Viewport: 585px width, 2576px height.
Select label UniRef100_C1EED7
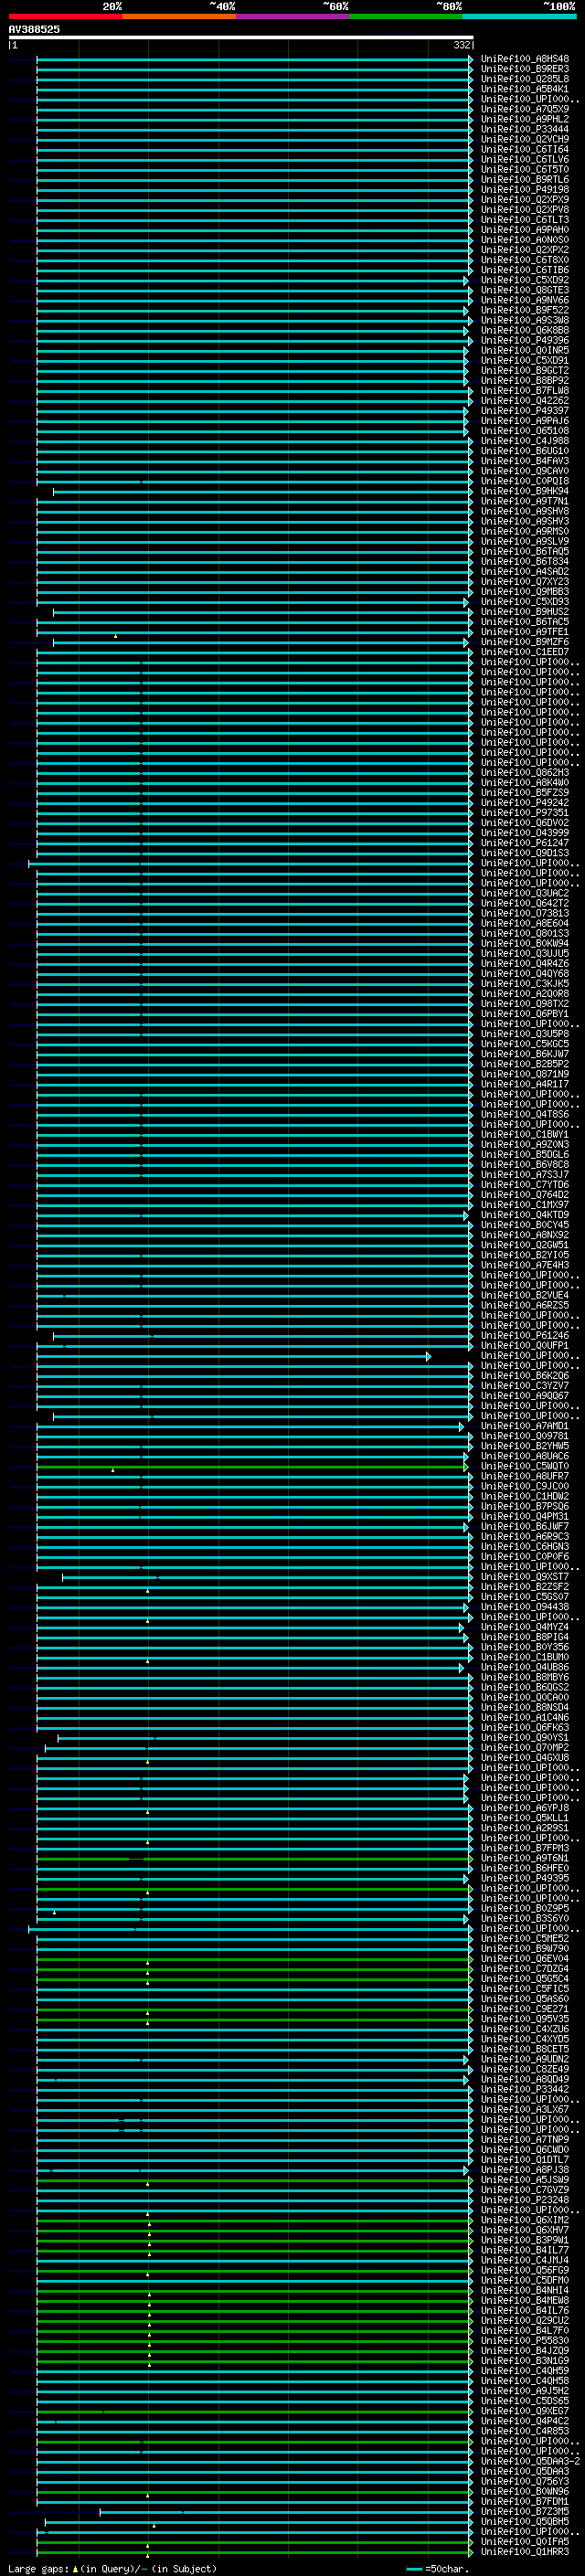525,652
